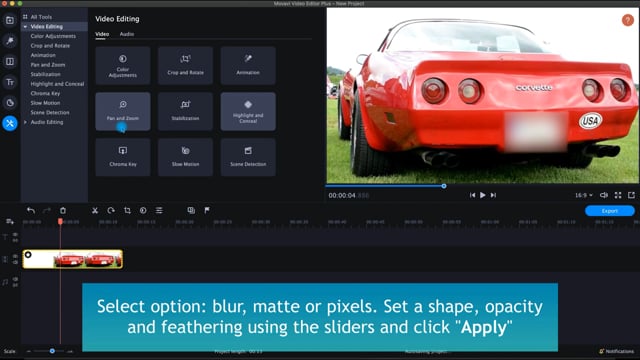Open Pan and Zoom tool card
Screen dimensions: 640x360
click(x=123, y=111)
